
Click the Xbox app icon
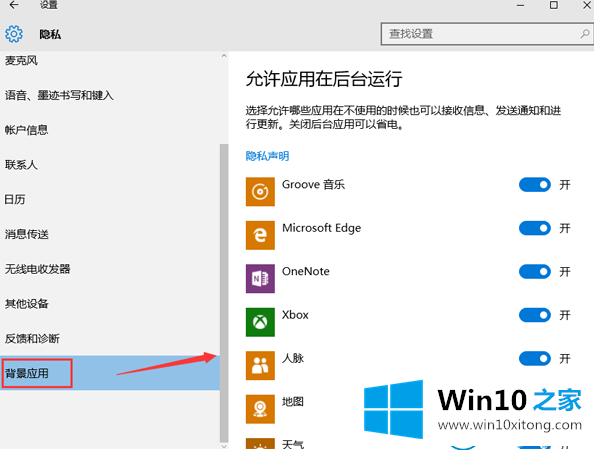pyautogui.click(x=260, y=322)
